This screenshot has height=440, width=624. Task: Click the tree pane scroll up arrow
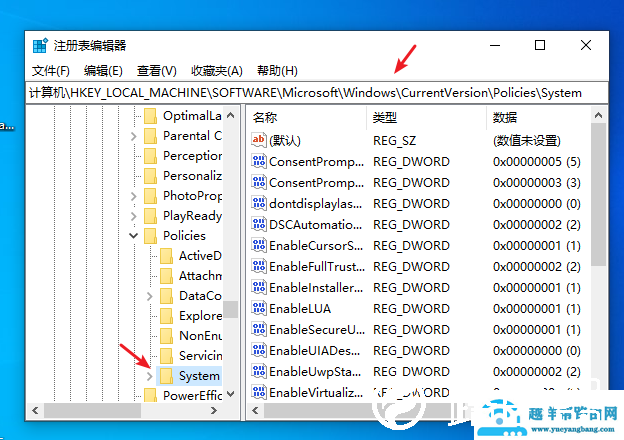click(230, 115)
